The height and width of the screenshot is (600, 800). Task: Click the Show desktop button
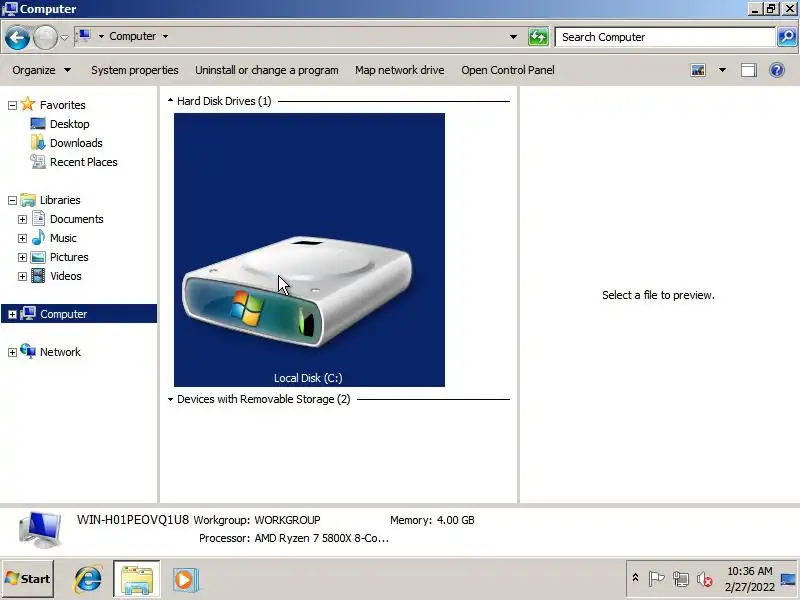coord(788,579)
